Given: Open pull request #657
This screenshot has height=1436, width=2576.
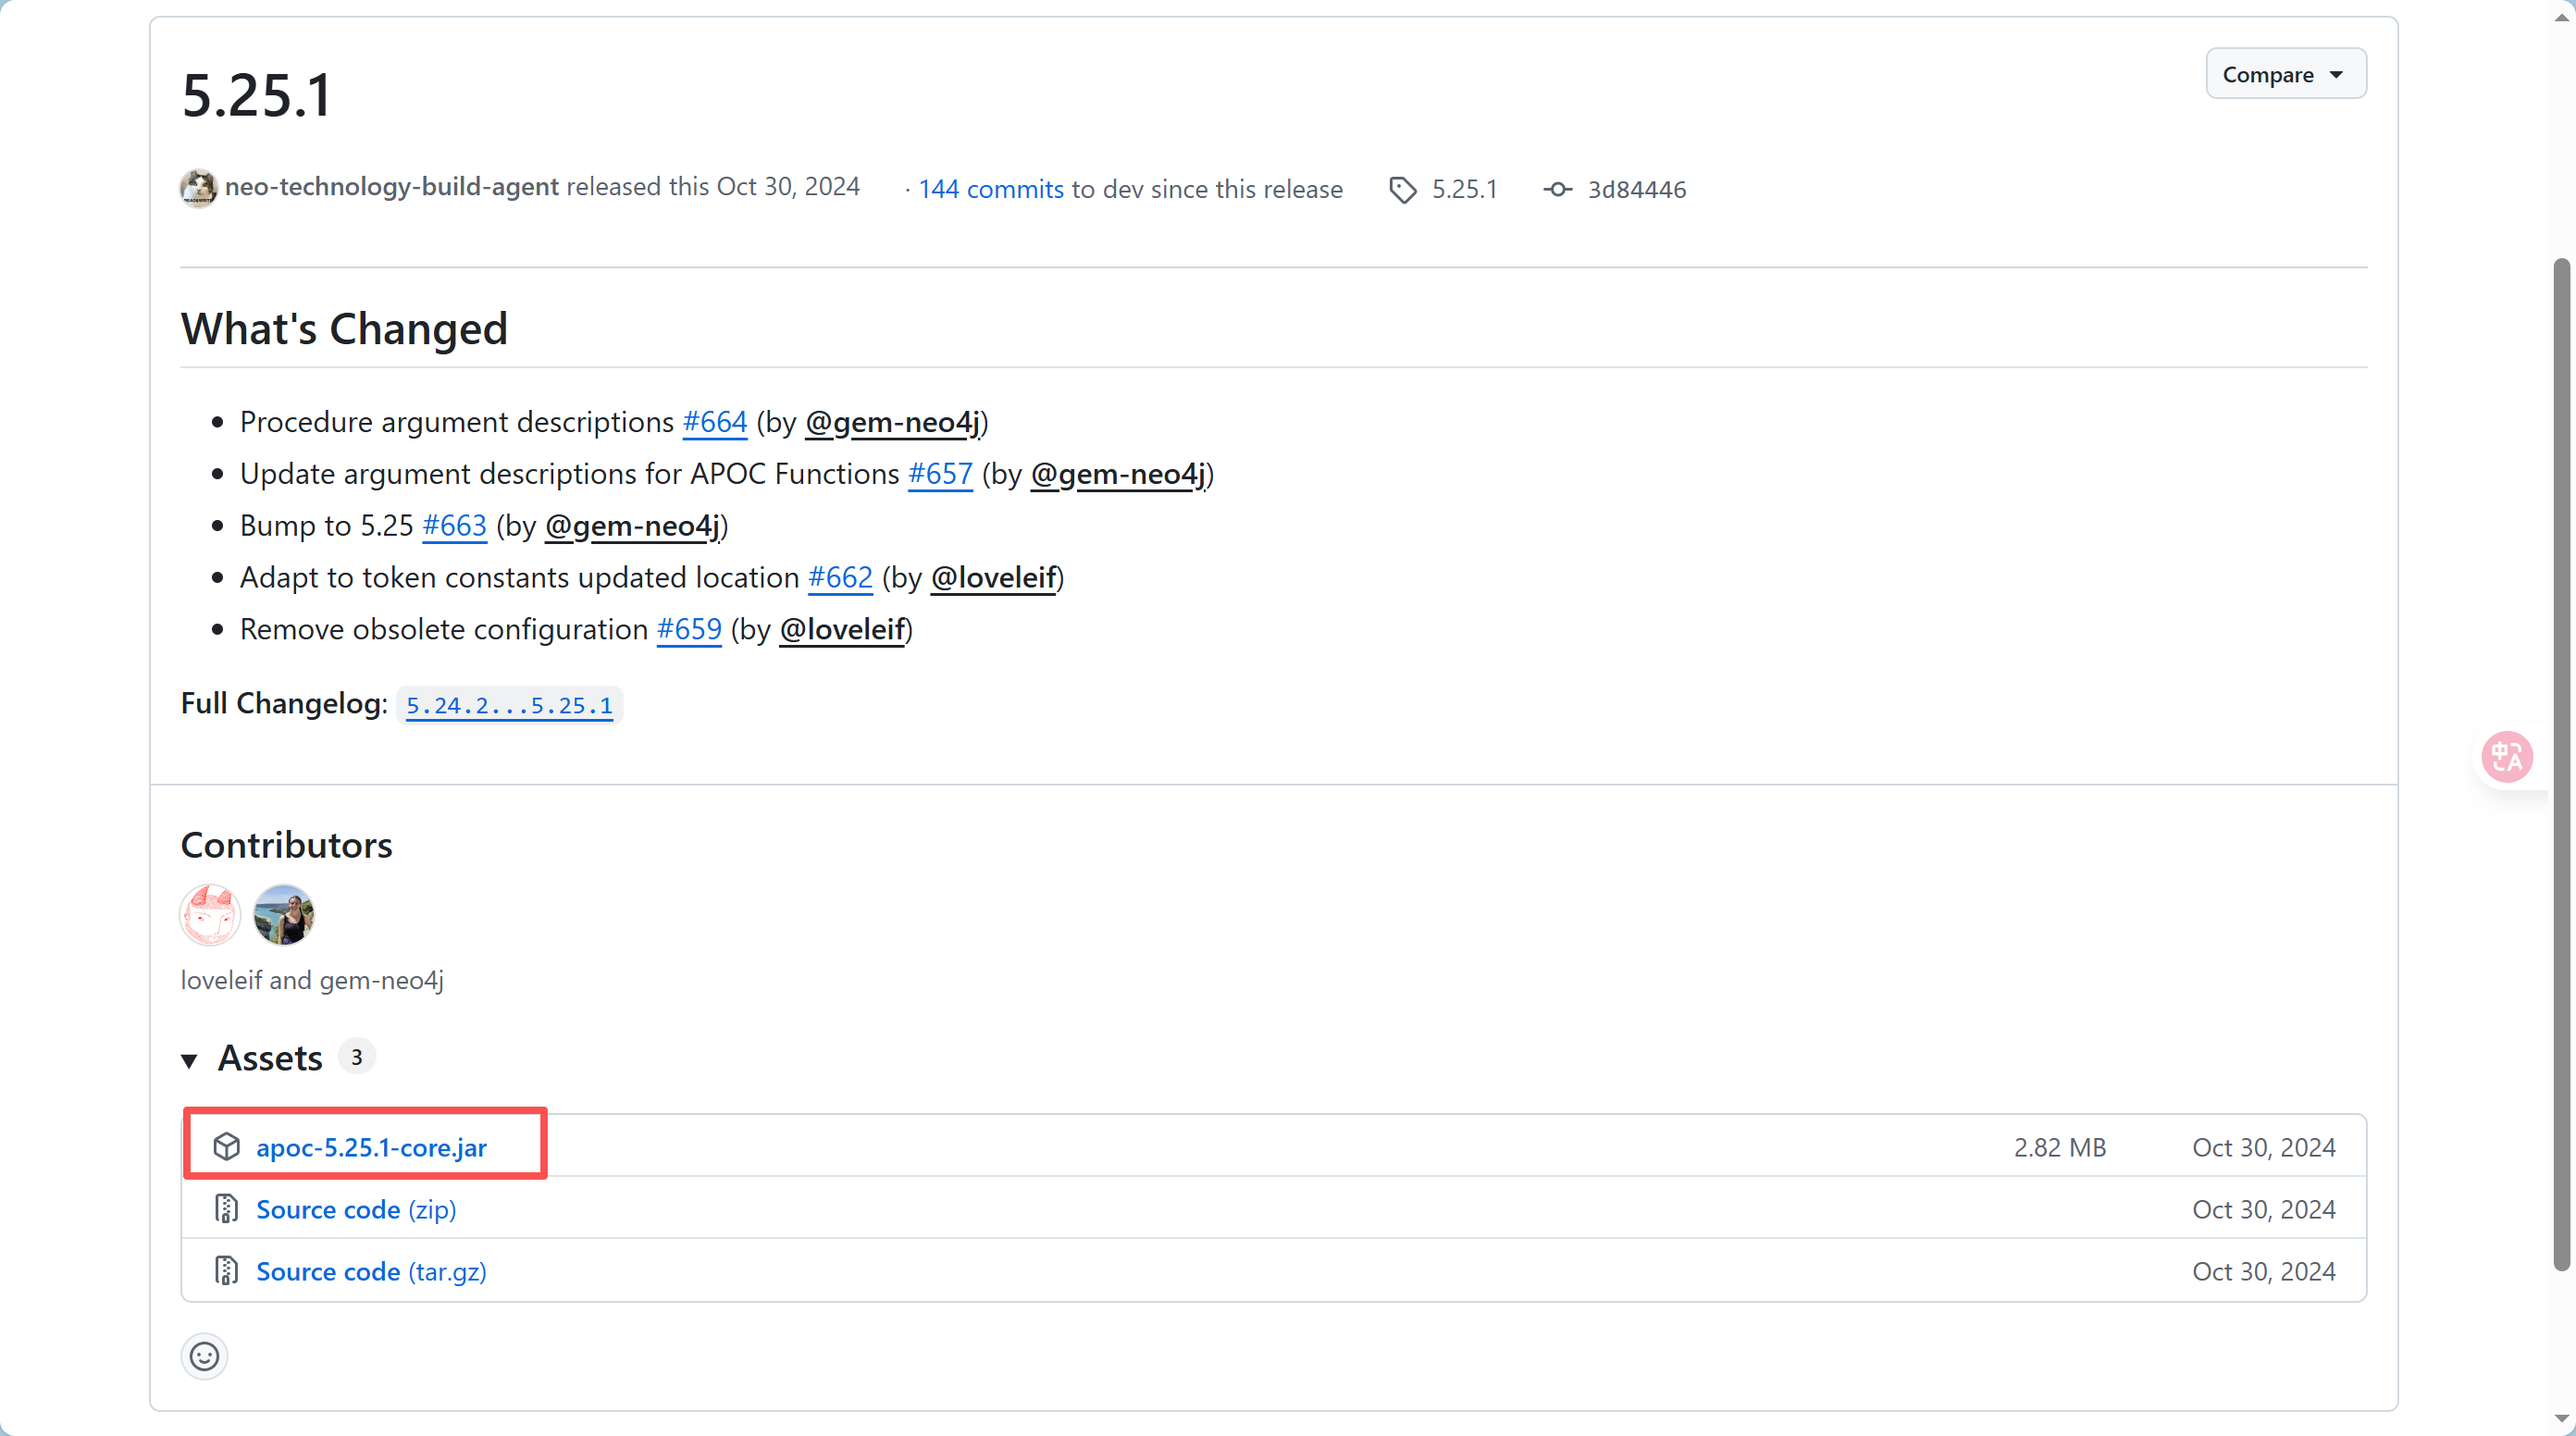Looking at the screenshot, I should (x=940, y=474).
